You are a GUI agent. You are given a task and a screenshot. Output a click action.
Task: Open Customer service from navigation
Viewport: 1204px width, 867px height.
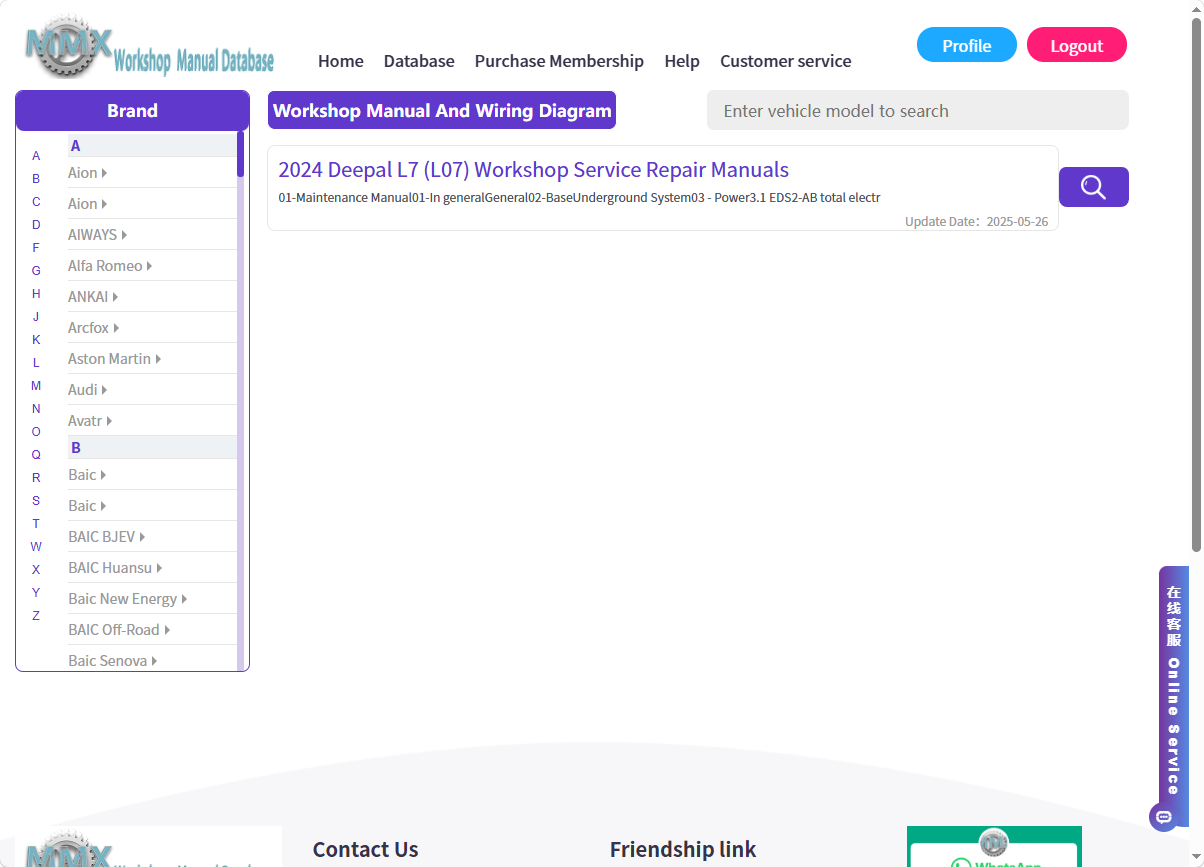pos(786,61)
